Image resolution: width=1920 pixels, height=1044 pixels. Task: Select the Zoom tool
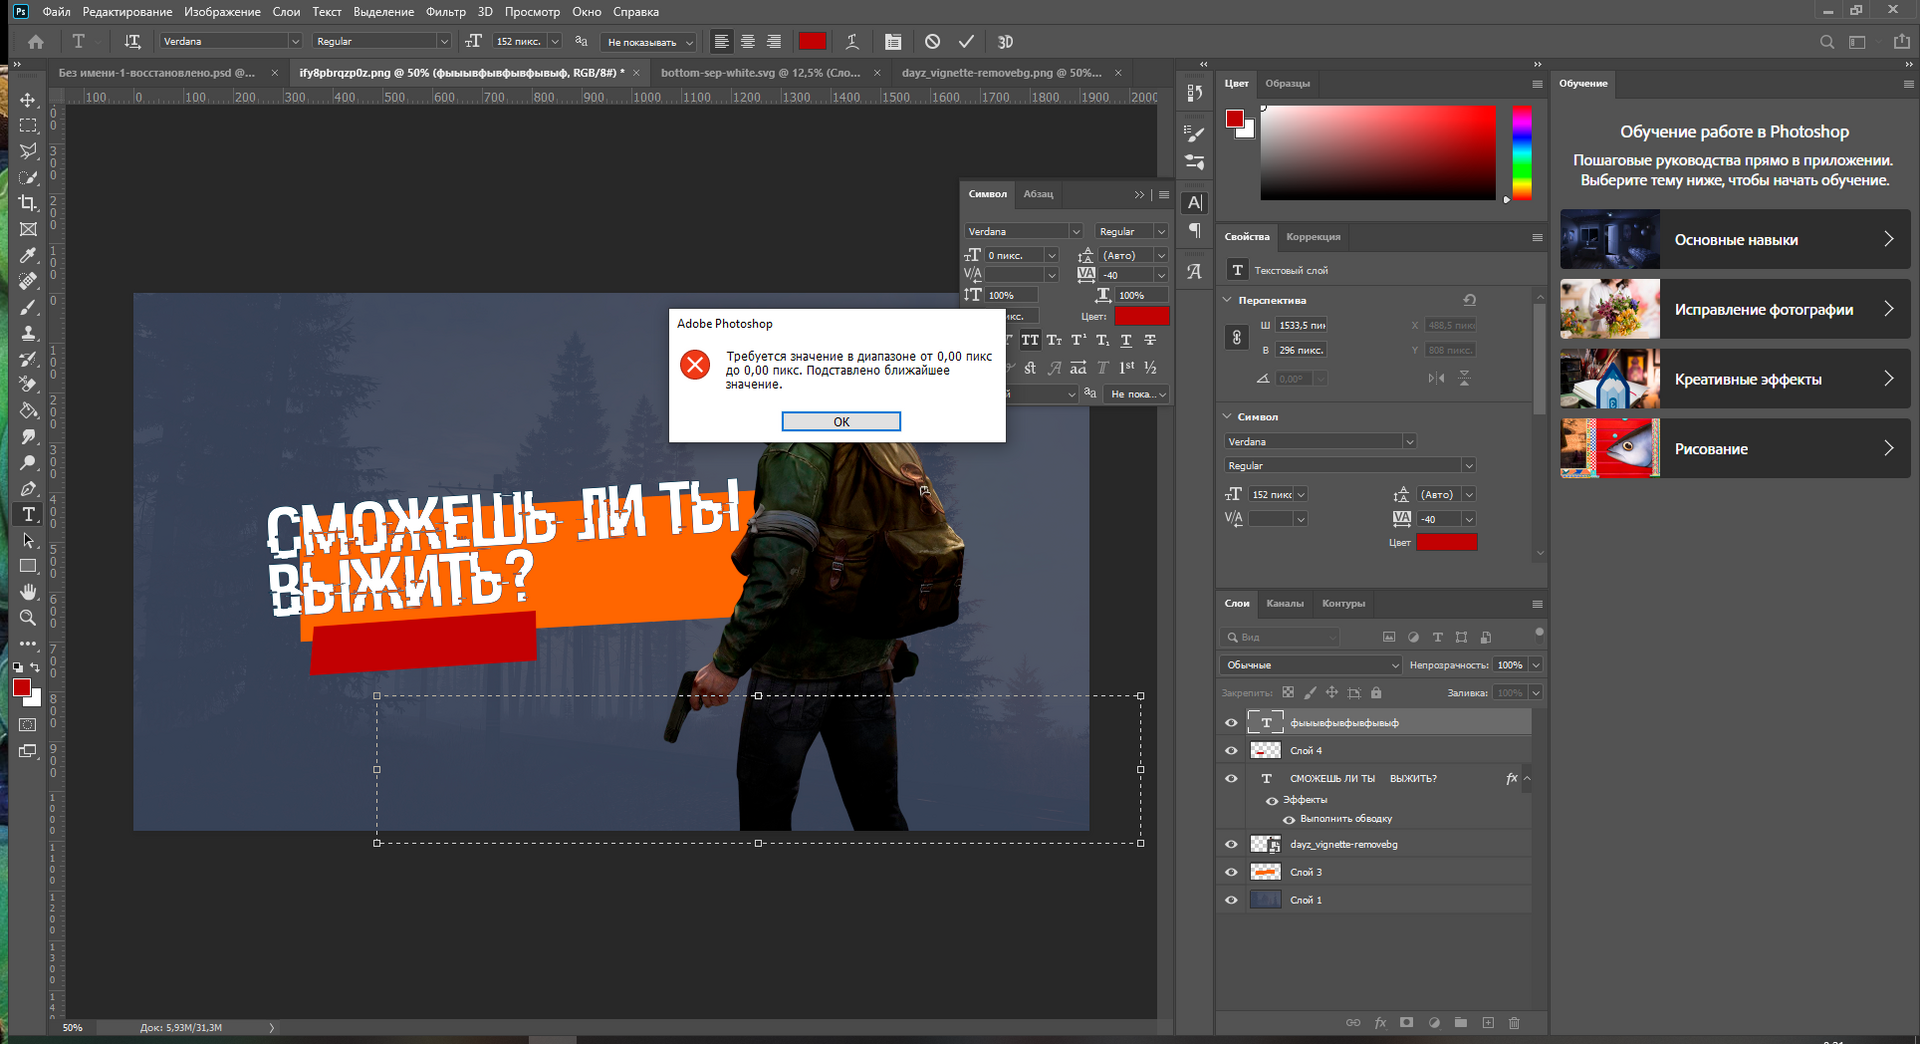click(x=28, y=618)
